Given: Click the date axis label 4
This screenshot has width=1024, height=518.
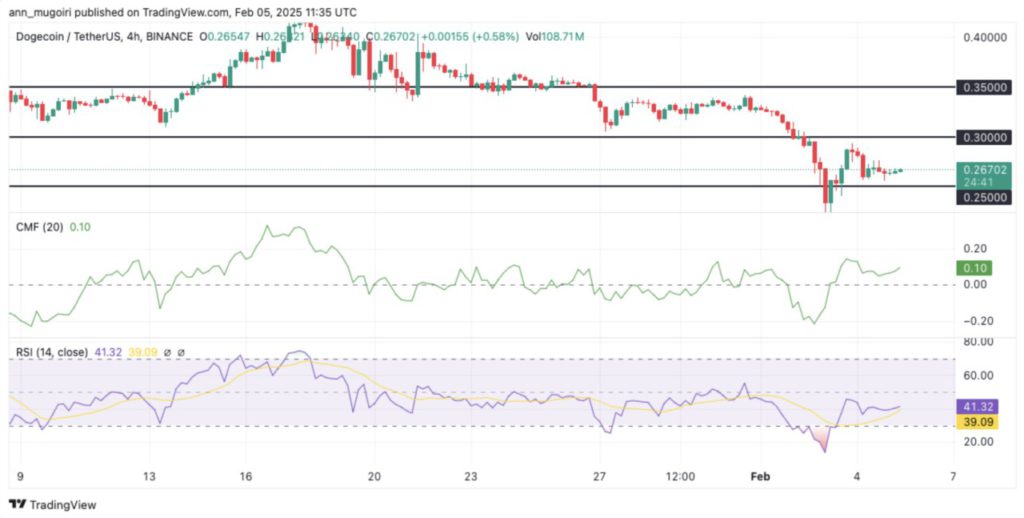Looking at the screenshot, I should coord(856,477).
